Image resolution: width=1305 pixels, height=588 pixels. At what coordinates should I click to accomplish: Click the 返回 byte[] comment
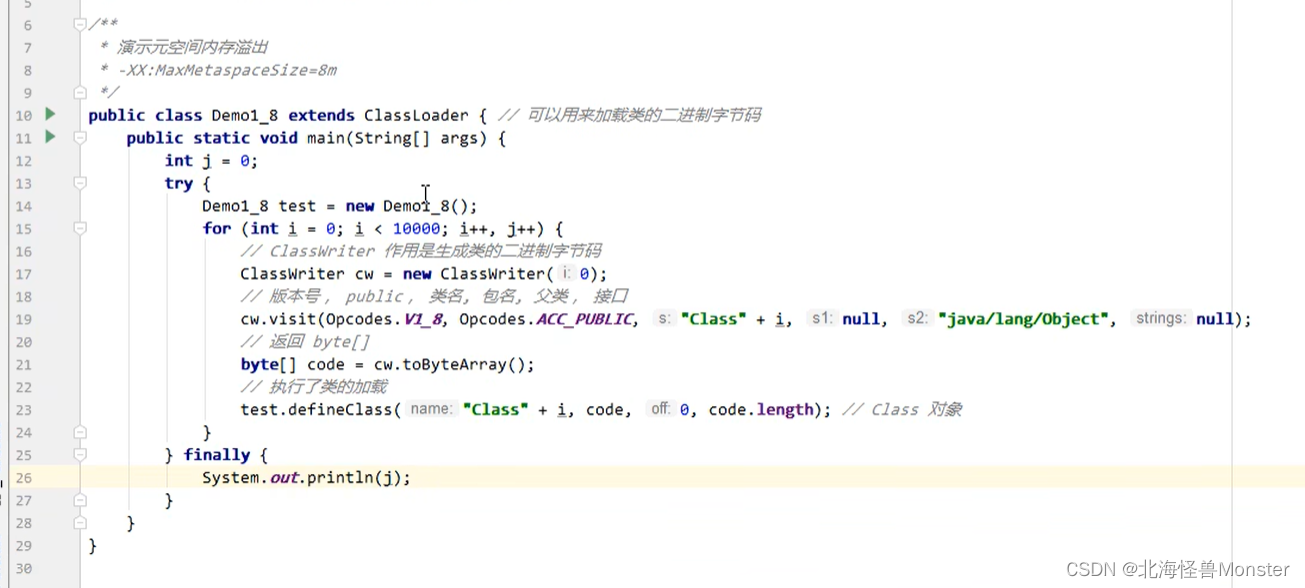coord(305,342)
